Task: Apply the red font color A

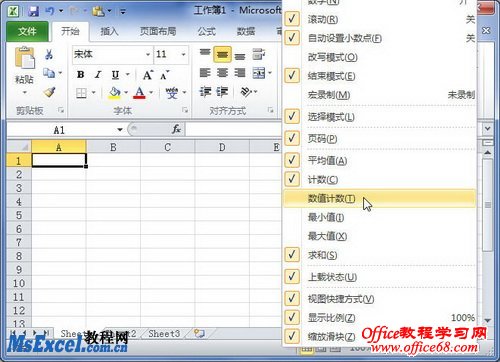Action: (139, 93)
